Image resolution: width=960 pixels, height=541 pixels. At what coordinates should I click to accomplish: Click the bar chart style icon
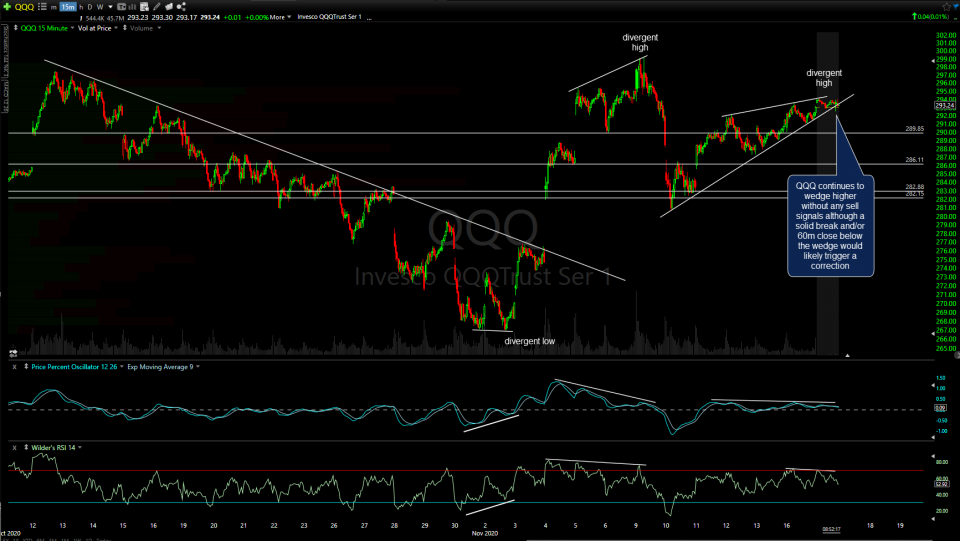tap(132, 7)
